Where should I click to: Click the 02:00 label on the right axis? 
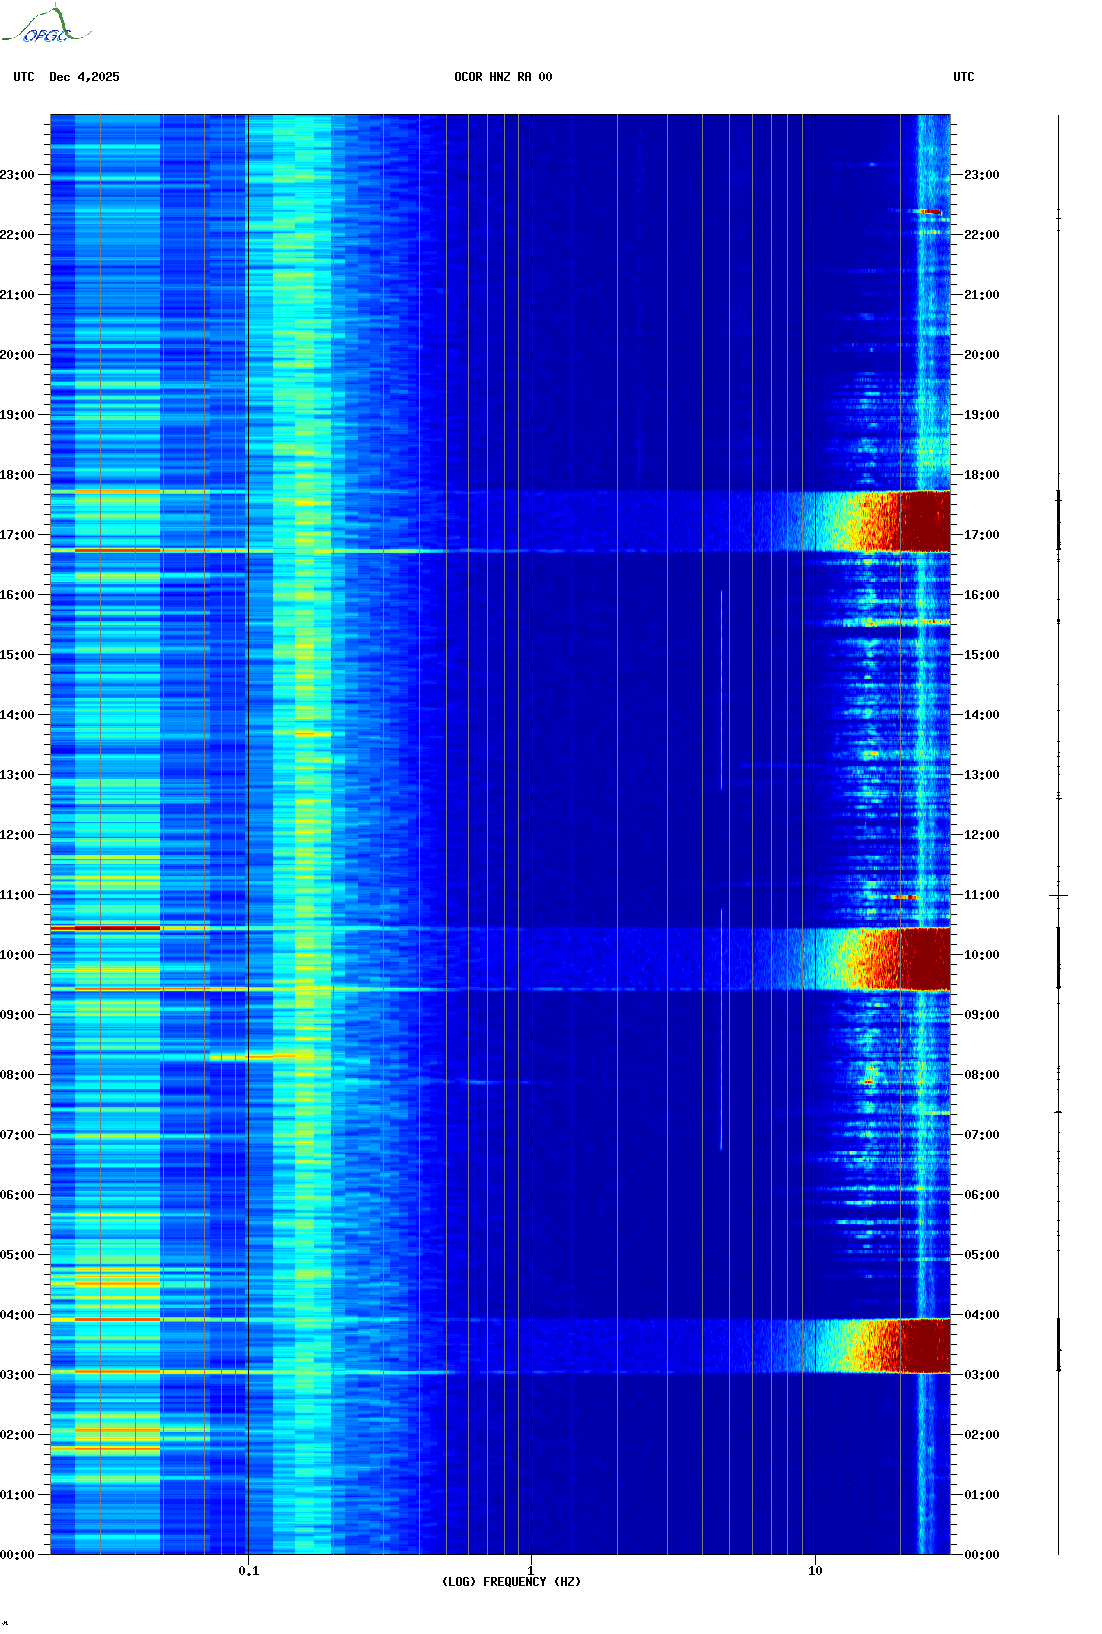982,1435
